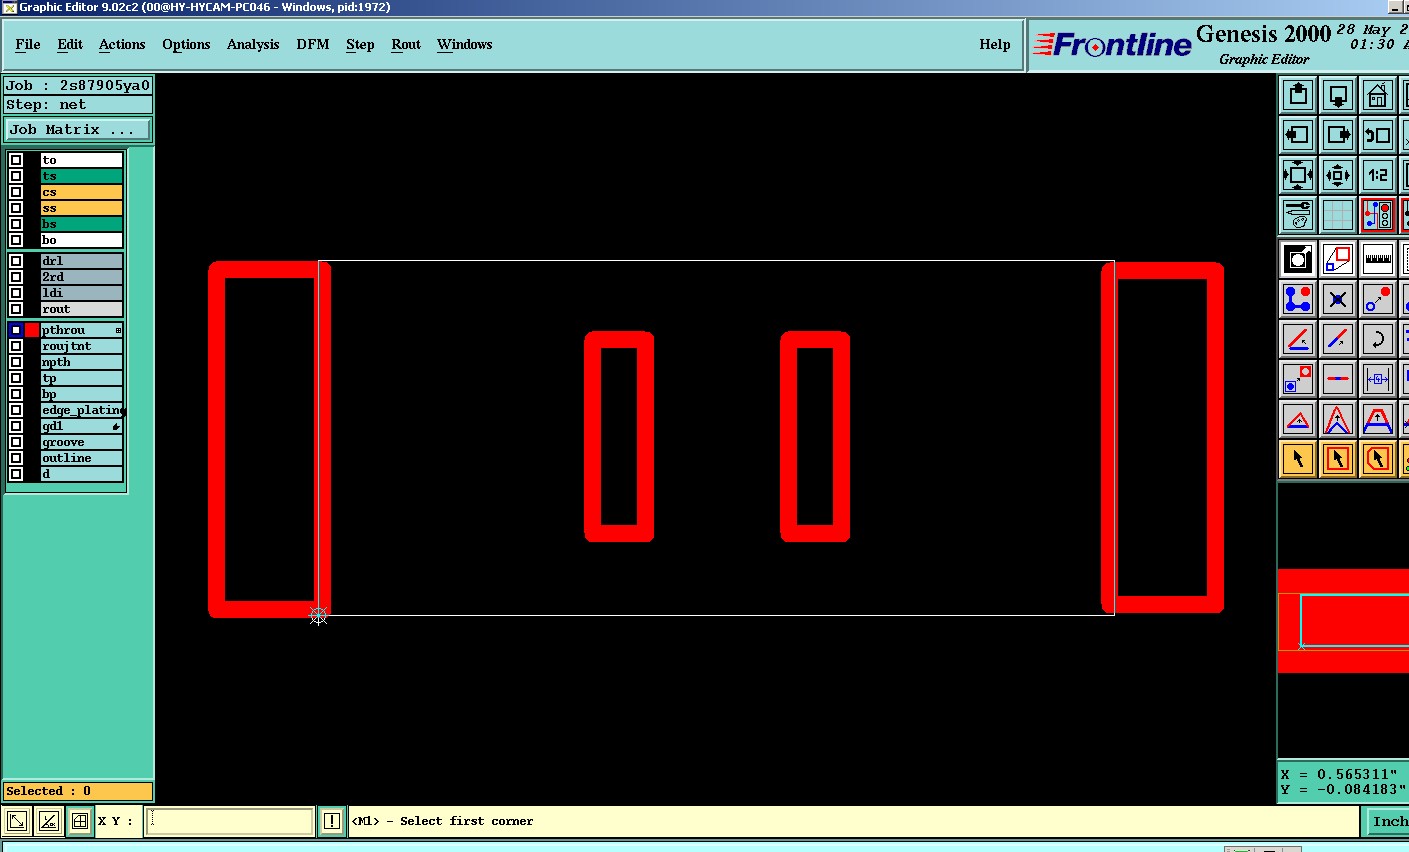This screenshot has width=1409, height=852.
Task: Open the Help menu
Action: pyautogui.click(x=995, y=44)
